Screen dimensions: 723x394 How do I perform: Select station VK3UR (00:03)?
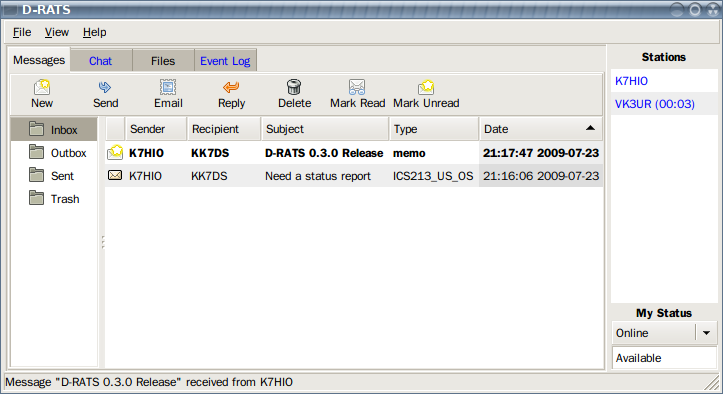click(x=664, y=104)
